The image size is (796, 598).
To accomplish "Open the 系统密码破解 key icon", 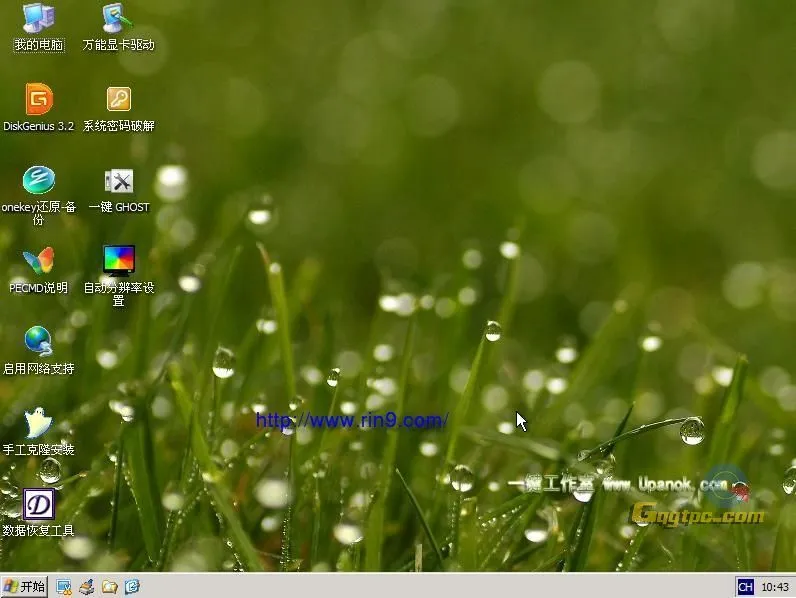I will [118, 100].
